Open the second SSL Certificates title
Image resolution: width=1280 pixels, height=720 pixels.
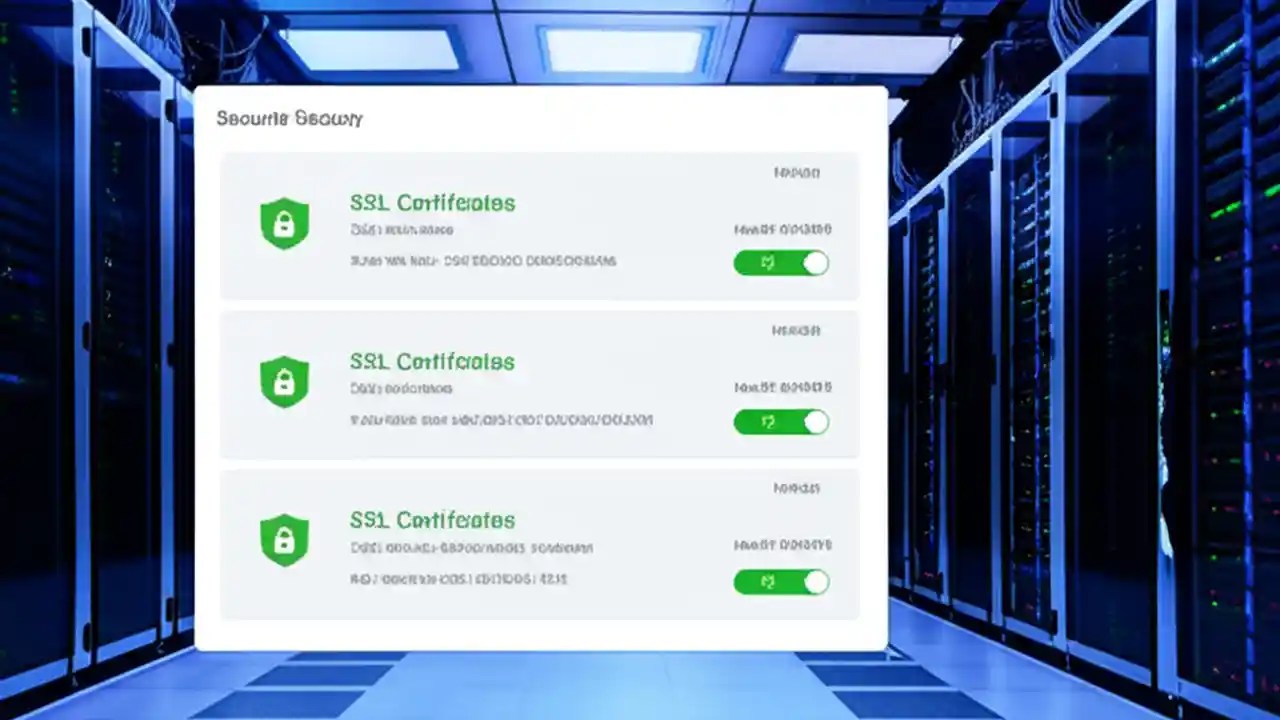pyautogui.click(x=433, y=361)
